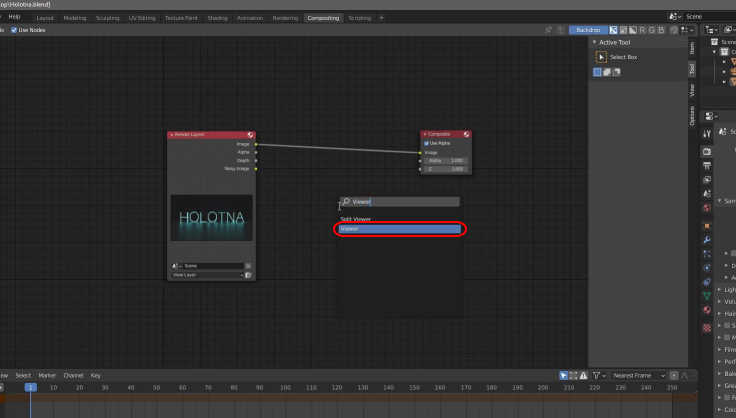Image resolution: width=736 pixels, height=418 pixels.
Task: Collapse the Active Tool panel
Action: click(x=595, y=43)
